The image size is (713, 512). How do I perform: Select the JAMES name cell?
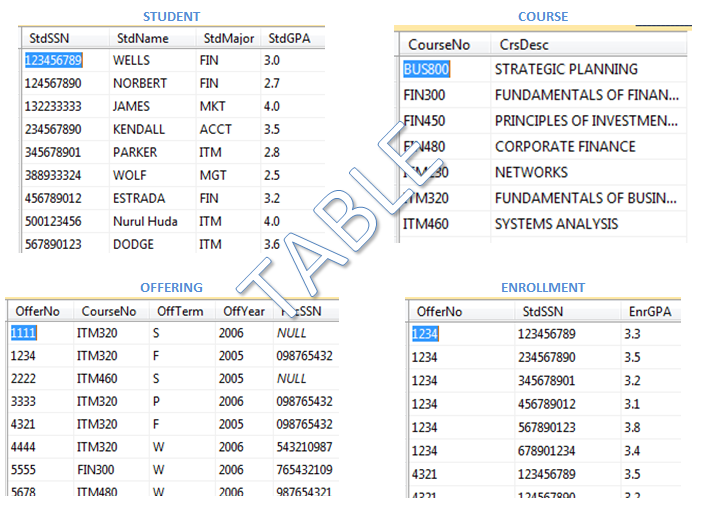tap(131, 106)
